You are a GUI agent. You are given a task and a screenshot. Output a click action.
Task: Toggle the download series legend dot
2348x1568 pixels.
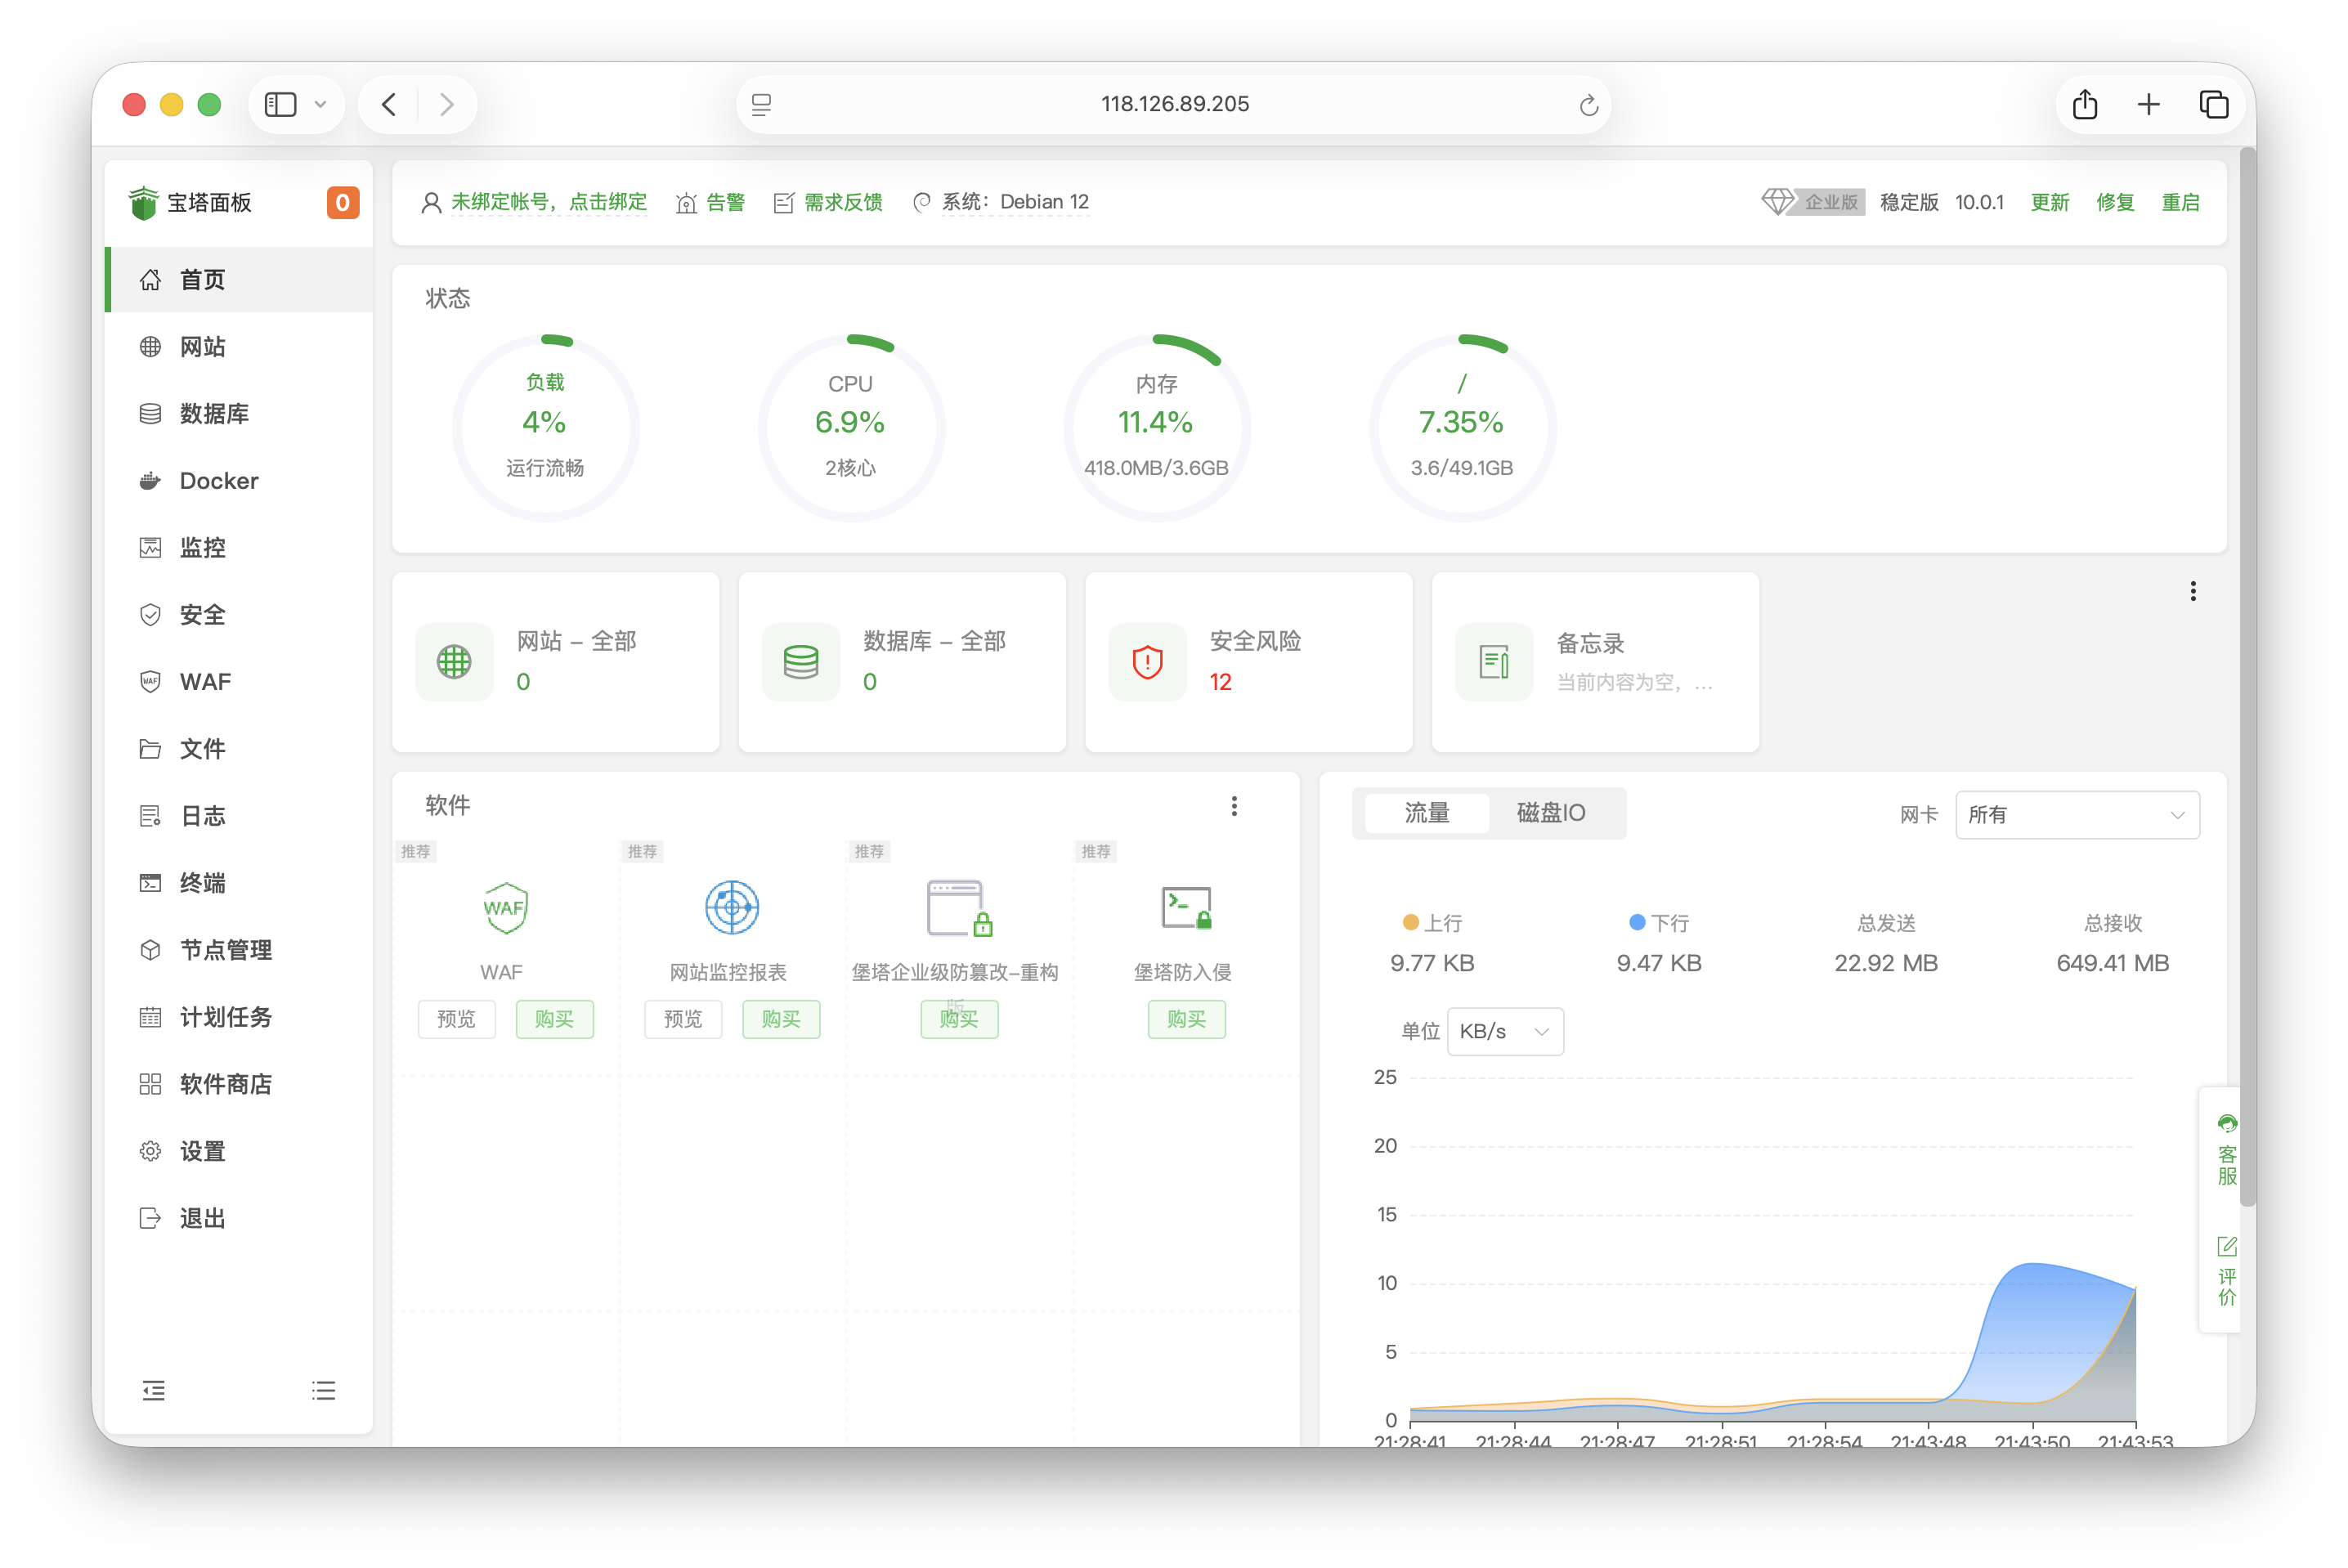pos(1637,922)
